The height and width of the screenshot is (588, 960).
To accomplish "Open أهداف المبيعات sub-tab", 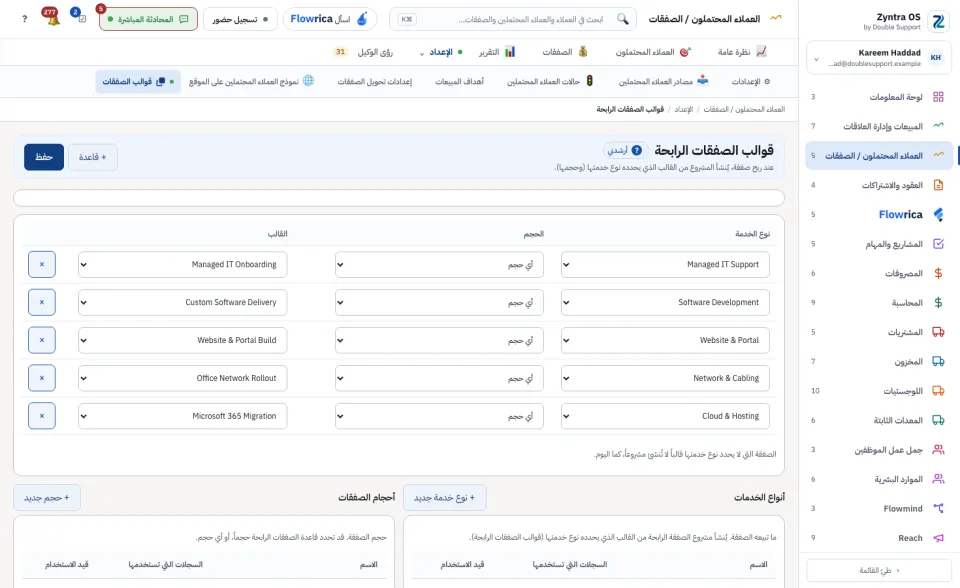I will [x=459, y=81].
